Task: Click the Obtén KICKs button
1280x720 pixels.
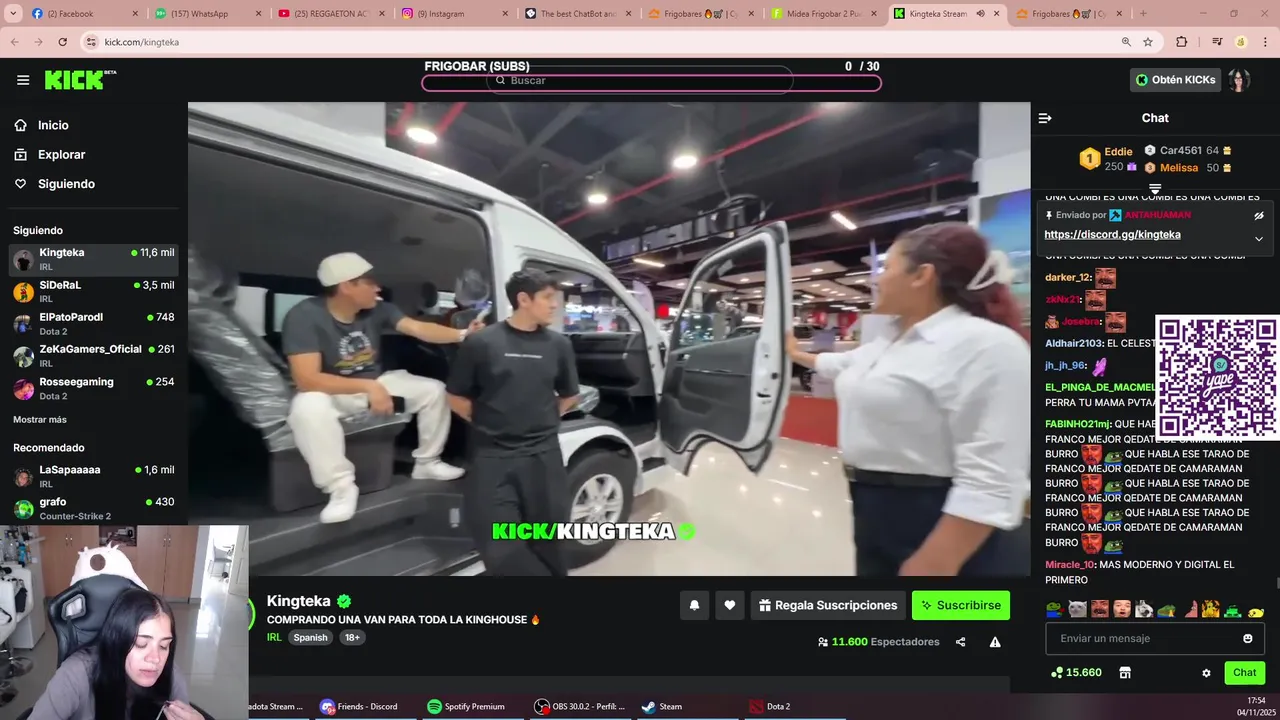Action: point(1176,80)
